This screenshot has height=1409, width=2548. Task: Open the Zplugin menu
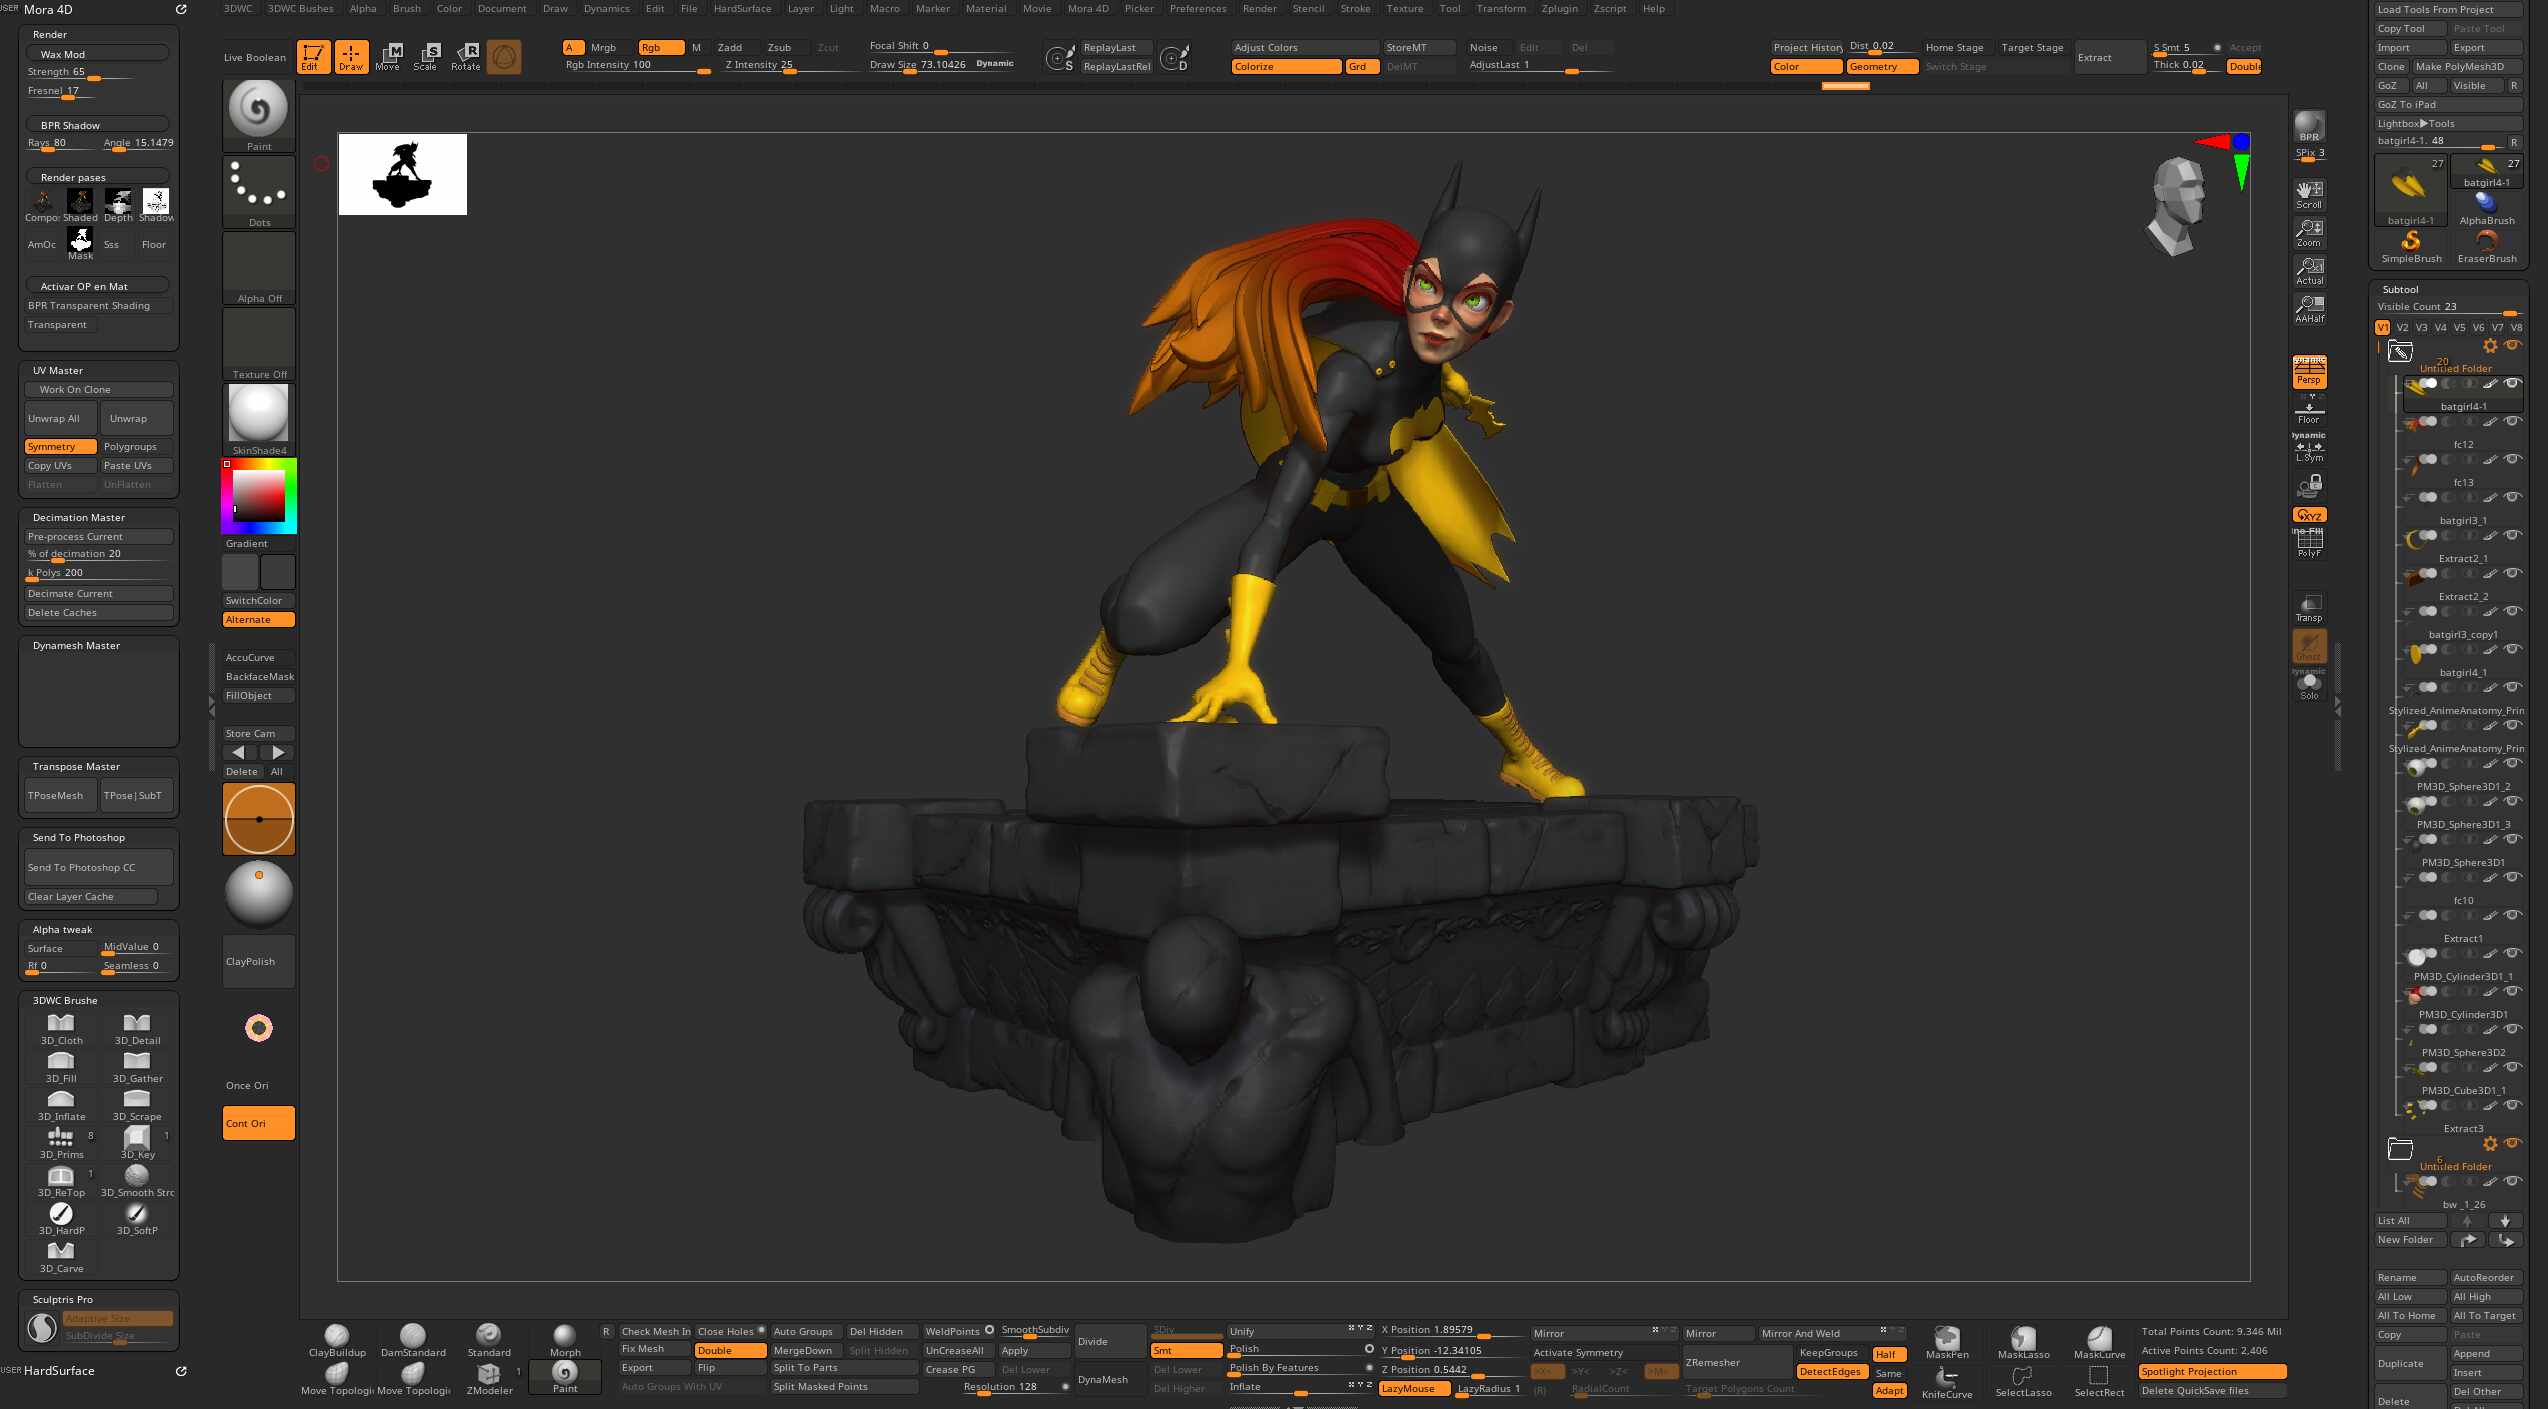click(x=1559, y=9)
